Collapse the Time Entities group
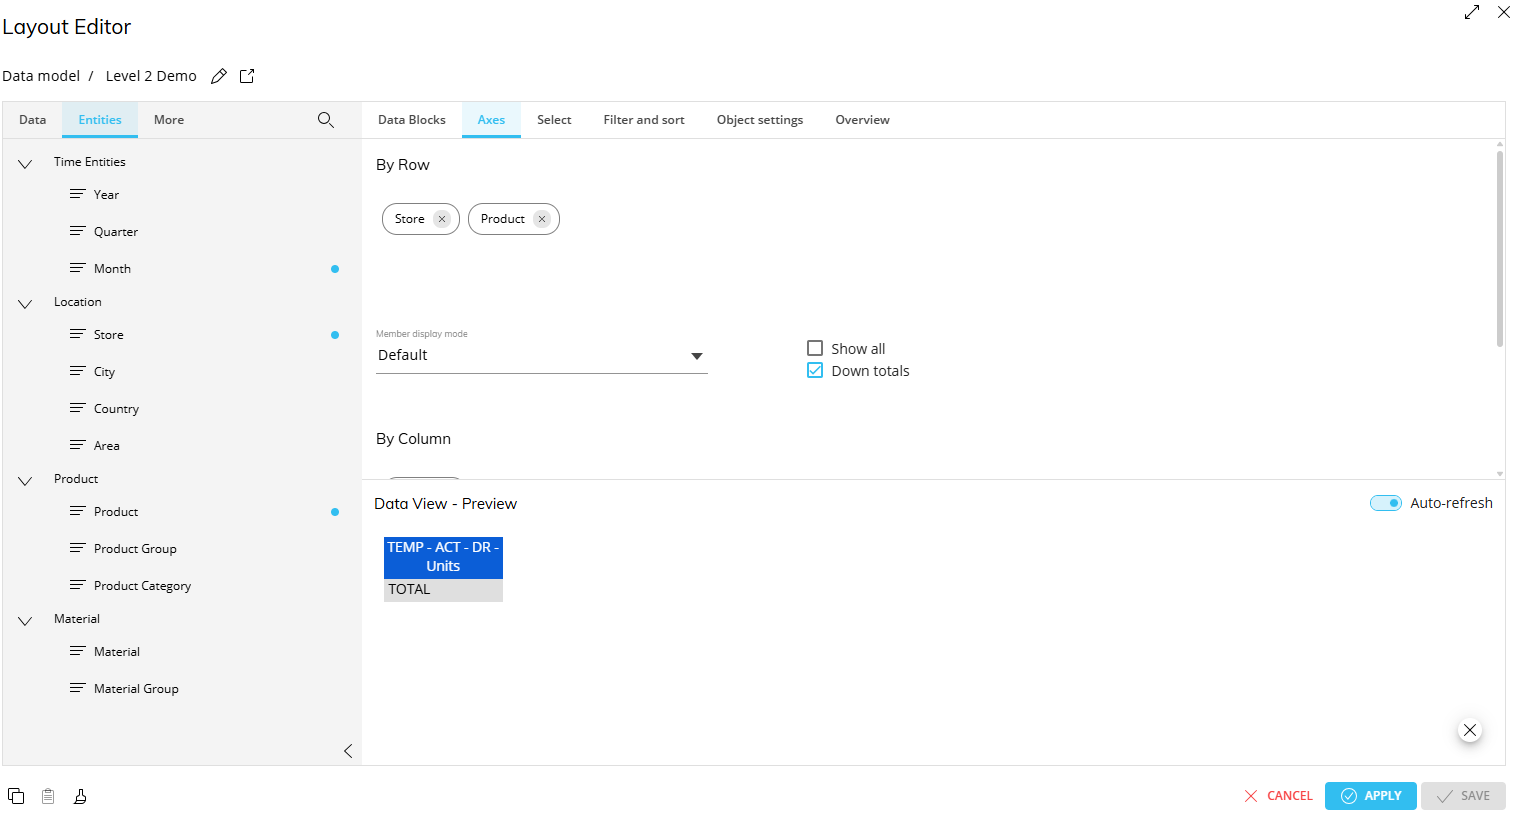 (25, 163)
